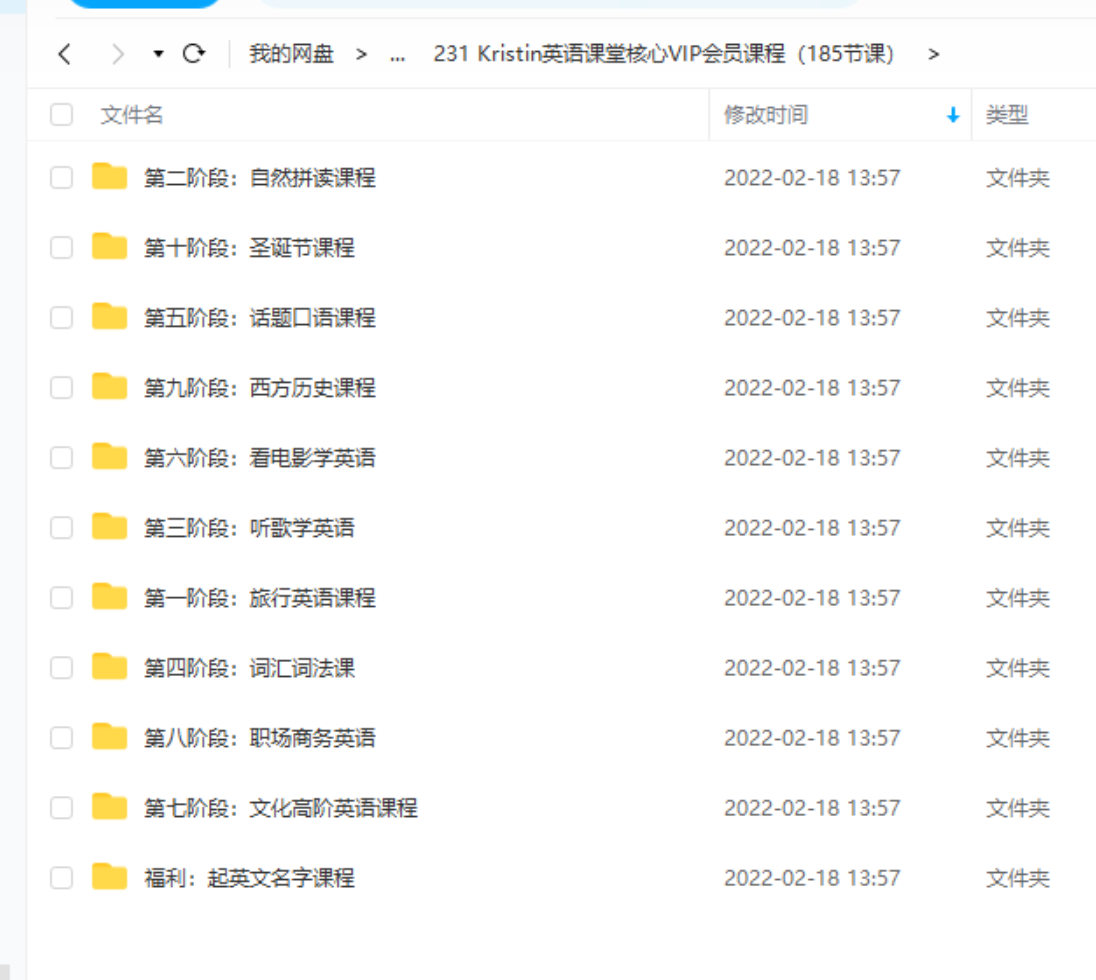Open folder icon for 第八阶段：职场商务英语
Viewport: 1096px width, 980px height.
[x=109, y=737]
